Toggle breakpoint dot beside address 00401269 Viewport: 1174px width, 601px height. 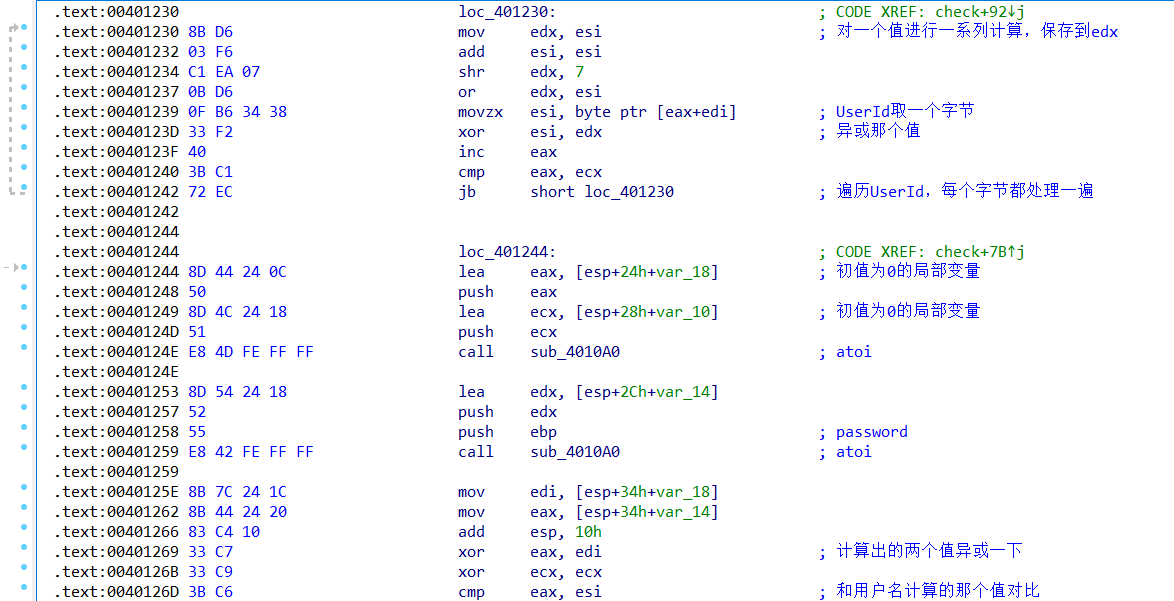coord(24,548)
